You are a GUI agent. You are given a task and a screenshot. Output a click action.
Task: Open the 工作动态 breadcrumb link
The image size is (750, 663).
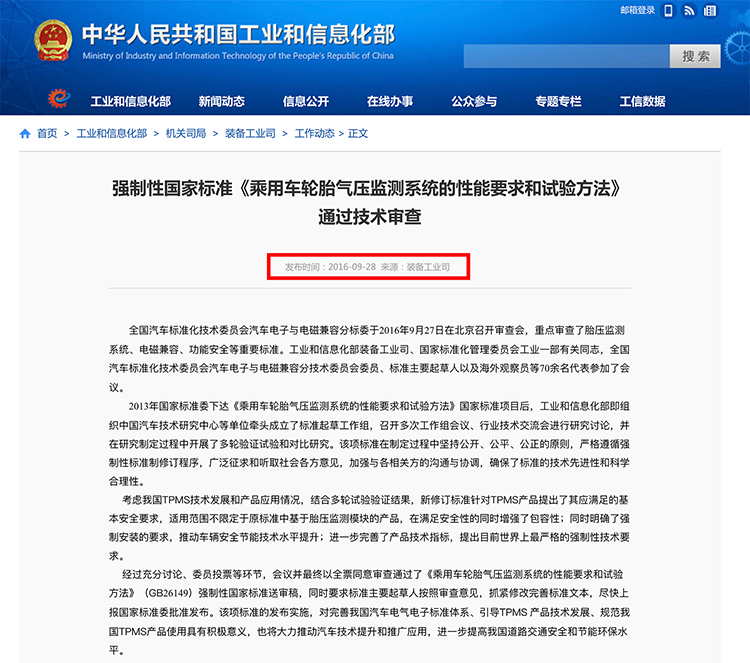click(314, 133)
